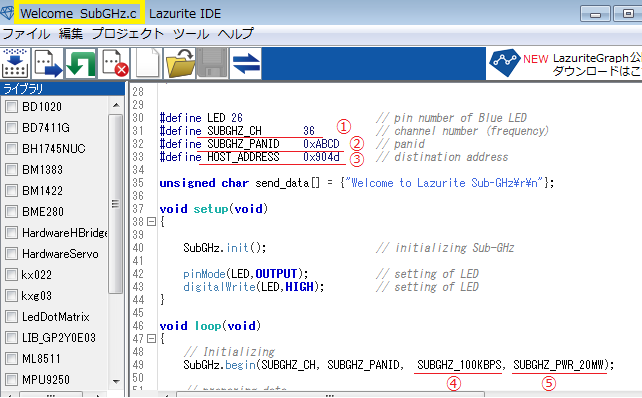Open the 編集 menu
Screen dimensions: 642x398
click(x=71, y=34)
